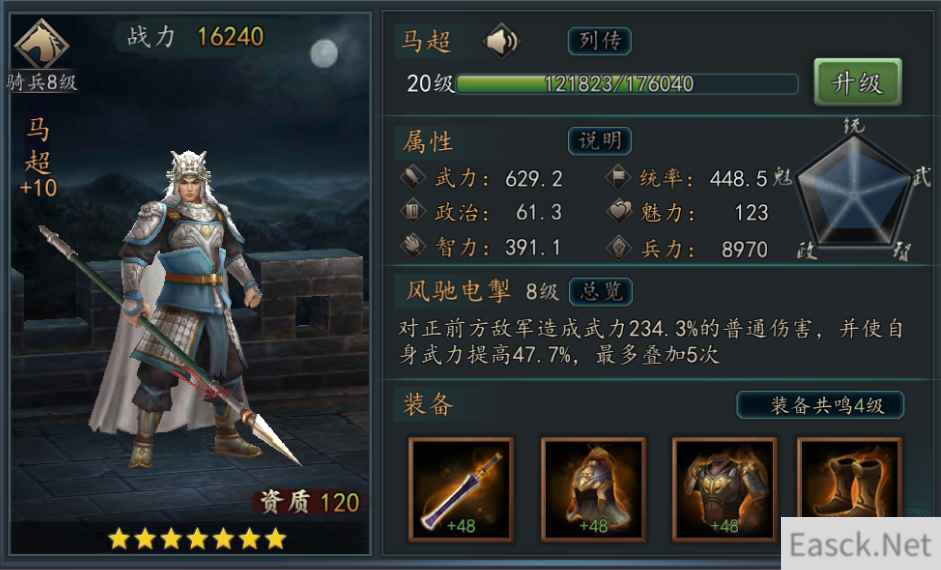Select the spear weapon equipment slot
The width and height of the screenshot is (941, 570).
(461, 490)
